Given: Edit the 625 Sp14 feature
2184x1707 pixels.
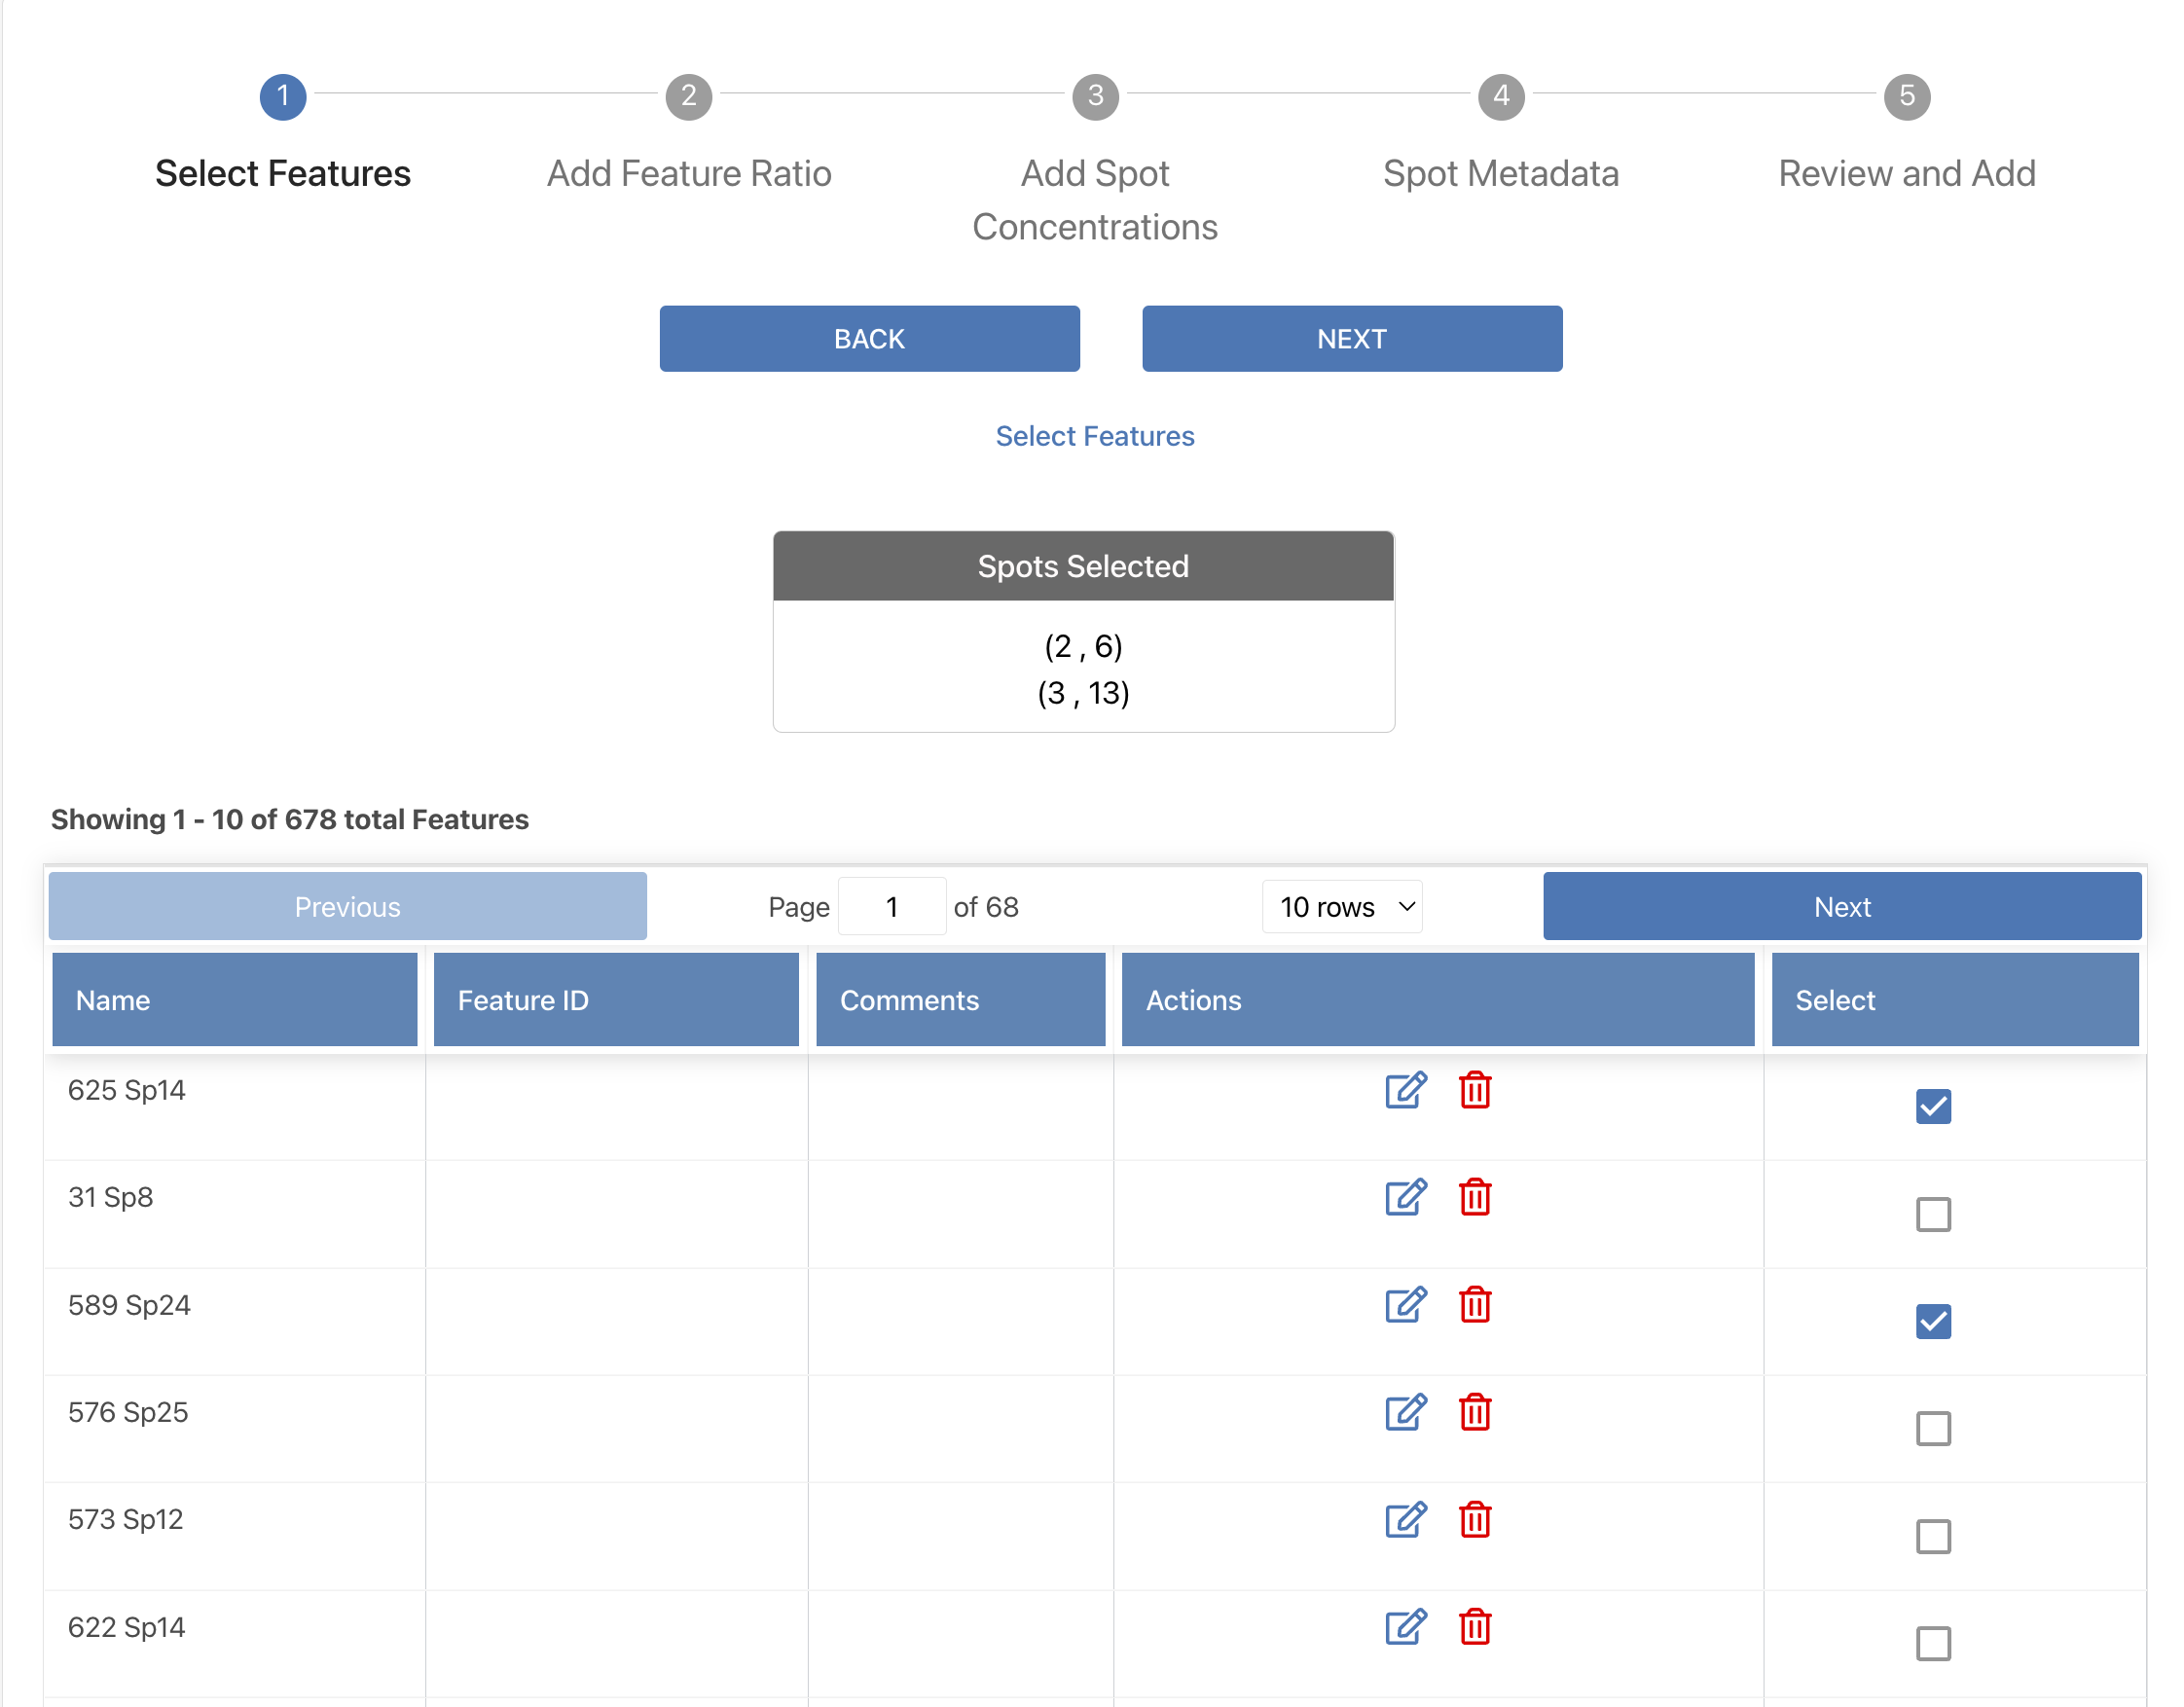Looking at the screenshot, I should [1405, 1090].
